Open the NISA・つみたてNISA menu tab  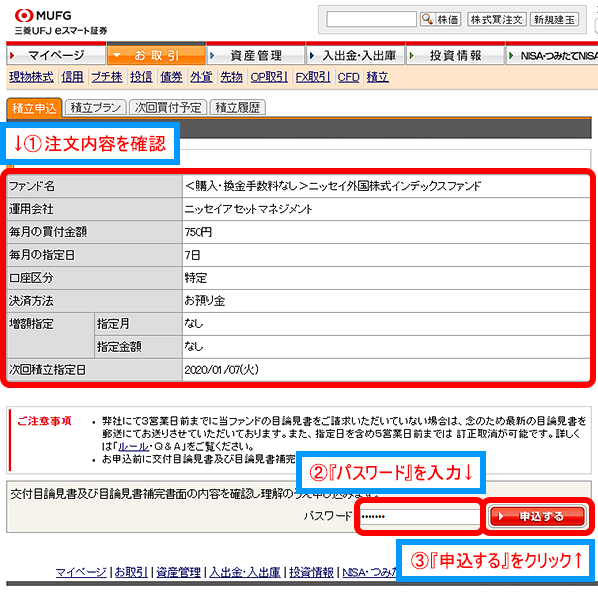[x=552, y=55]
